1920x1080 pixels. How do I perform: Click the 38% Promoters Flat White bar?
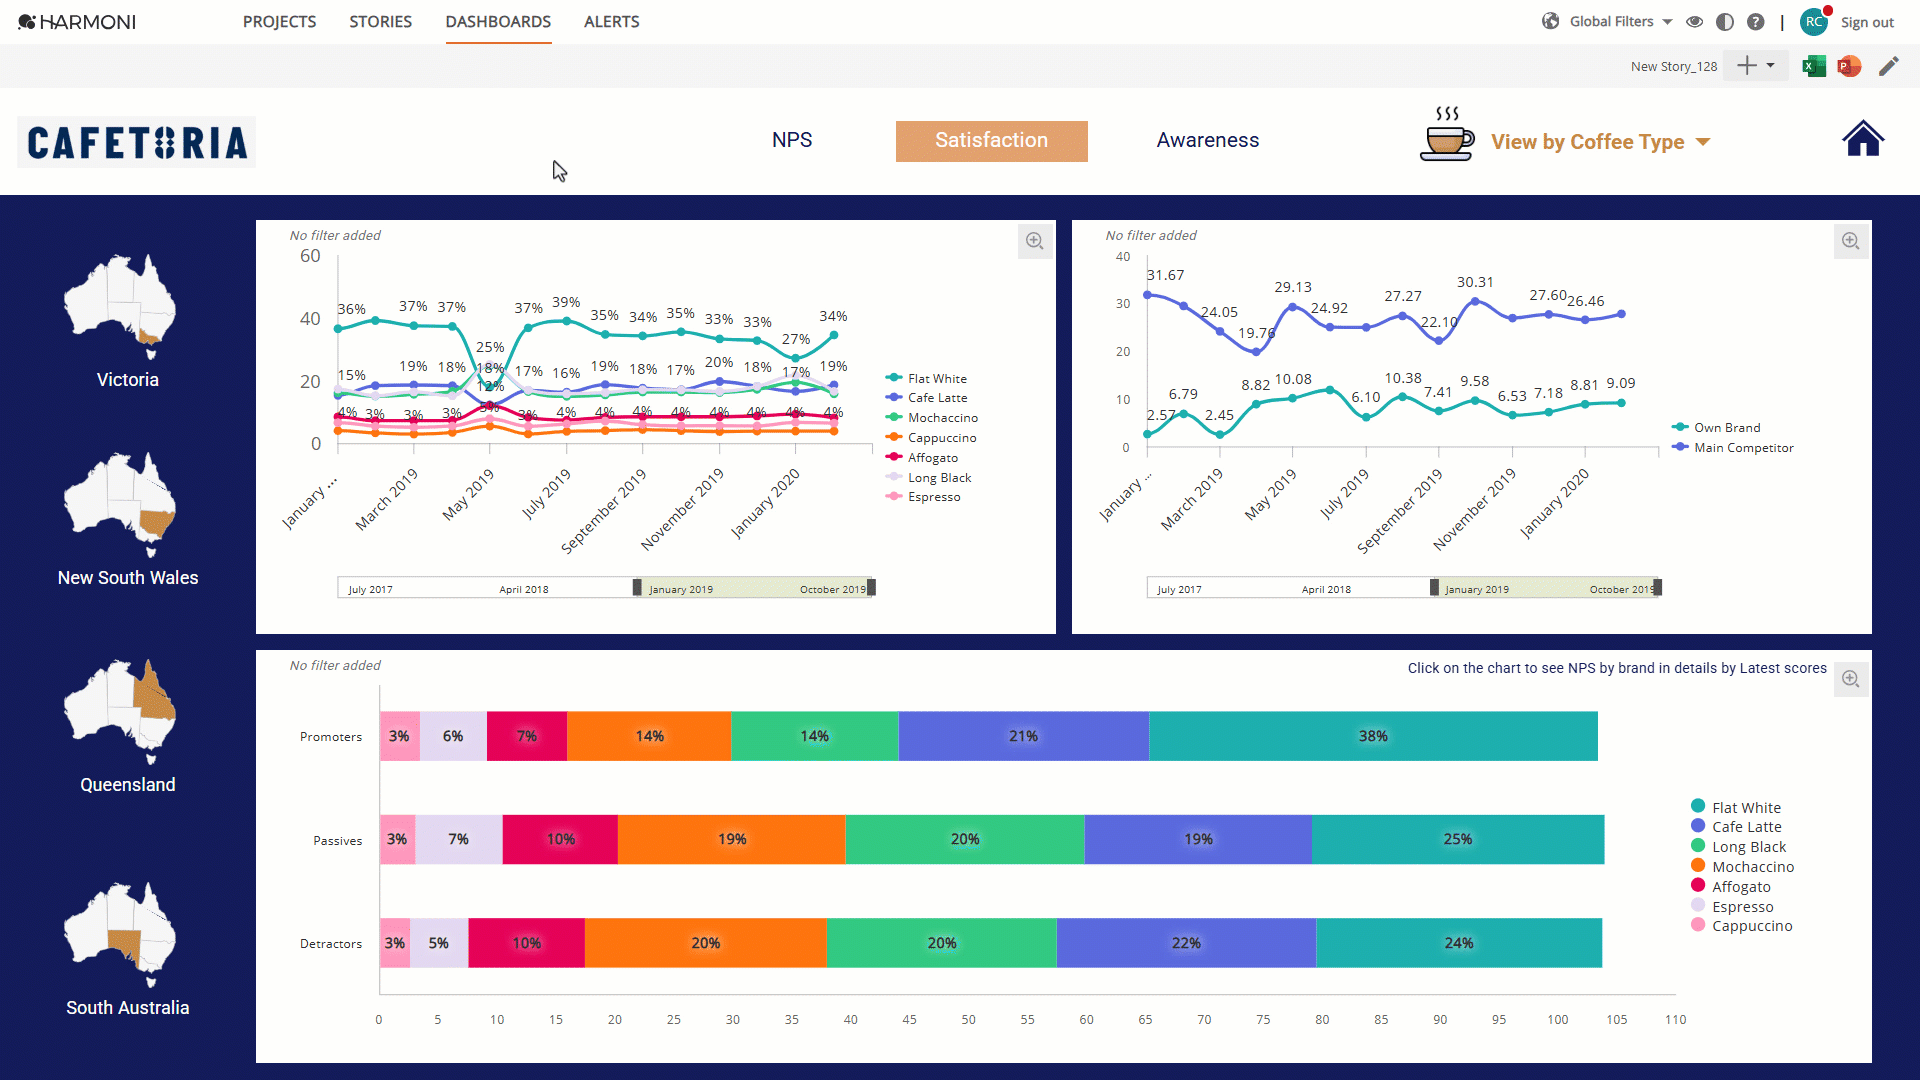(x=1373, y=736)
